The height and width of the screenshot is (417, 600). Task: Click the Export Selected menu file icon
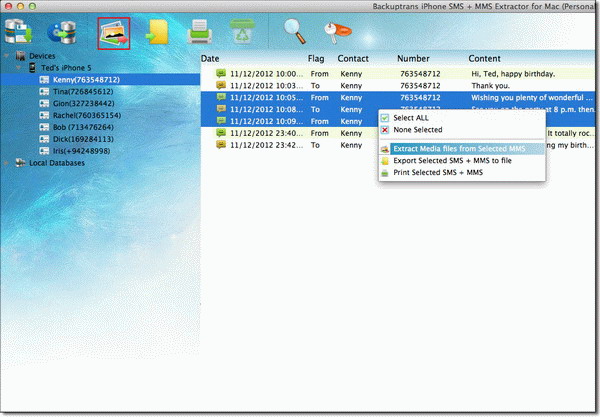(x=385, y=161)
